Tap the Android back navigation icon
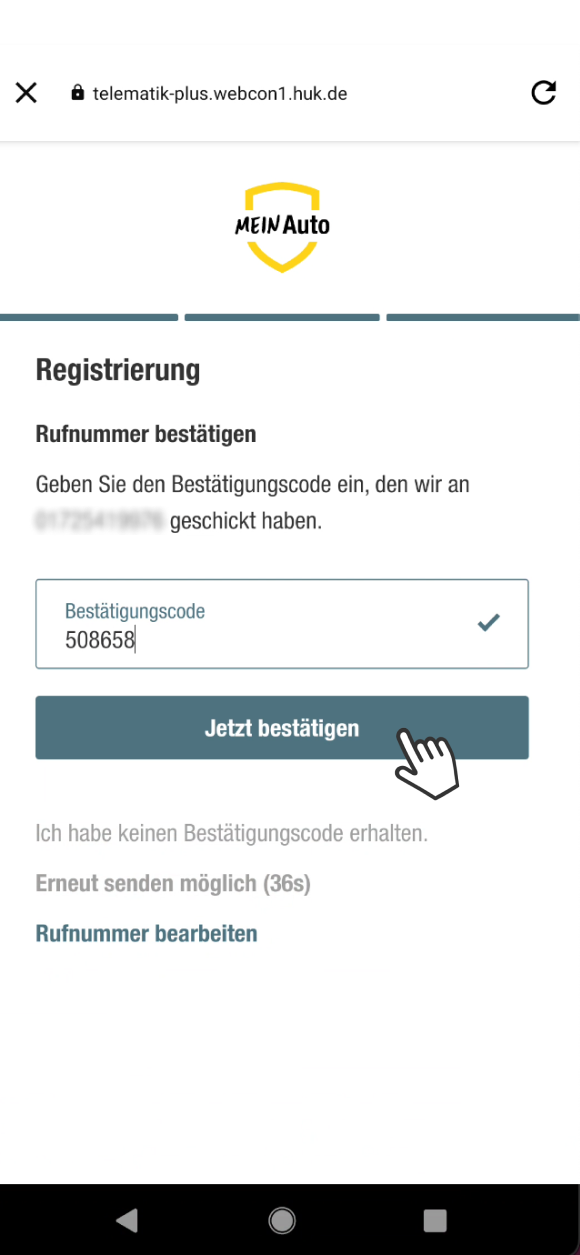The width and height of the screenshot is (580, 1255). (127, 1220)
